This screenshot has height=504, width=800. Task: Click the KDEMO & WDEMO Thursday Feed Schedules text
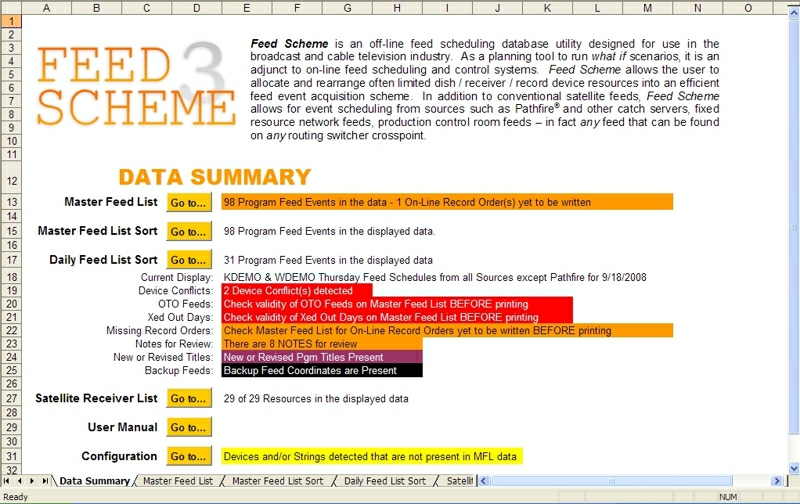(x=435, y=277)
